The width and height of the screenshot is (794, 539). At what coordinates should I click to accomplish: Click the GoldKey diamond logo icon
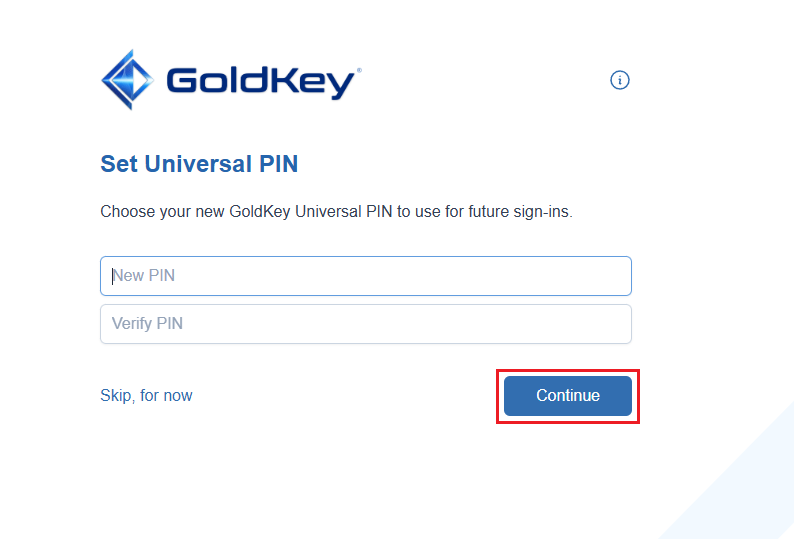click(x=127, y=79)
